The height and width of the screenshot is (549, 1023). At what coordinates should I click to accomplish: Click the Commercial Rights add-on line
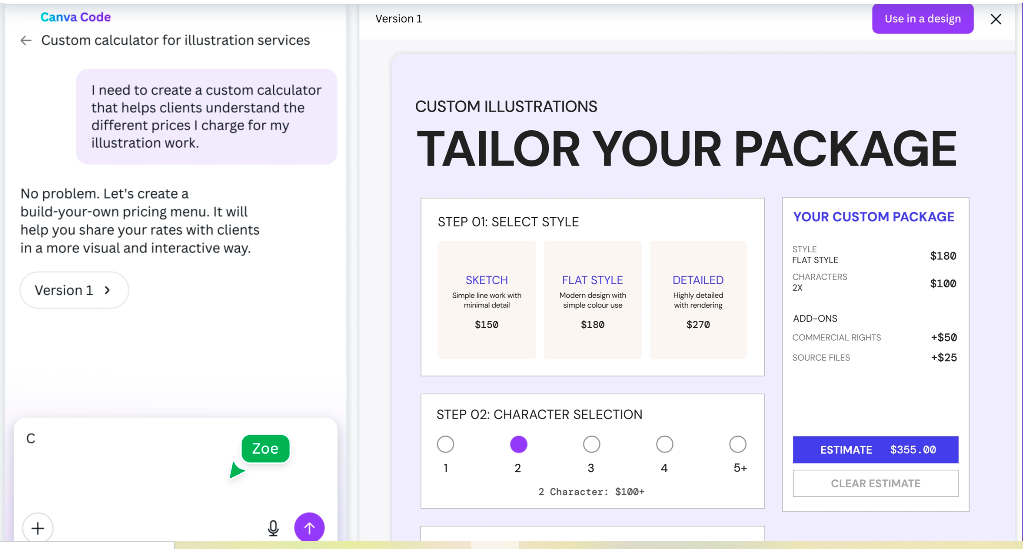click(874, 337)
